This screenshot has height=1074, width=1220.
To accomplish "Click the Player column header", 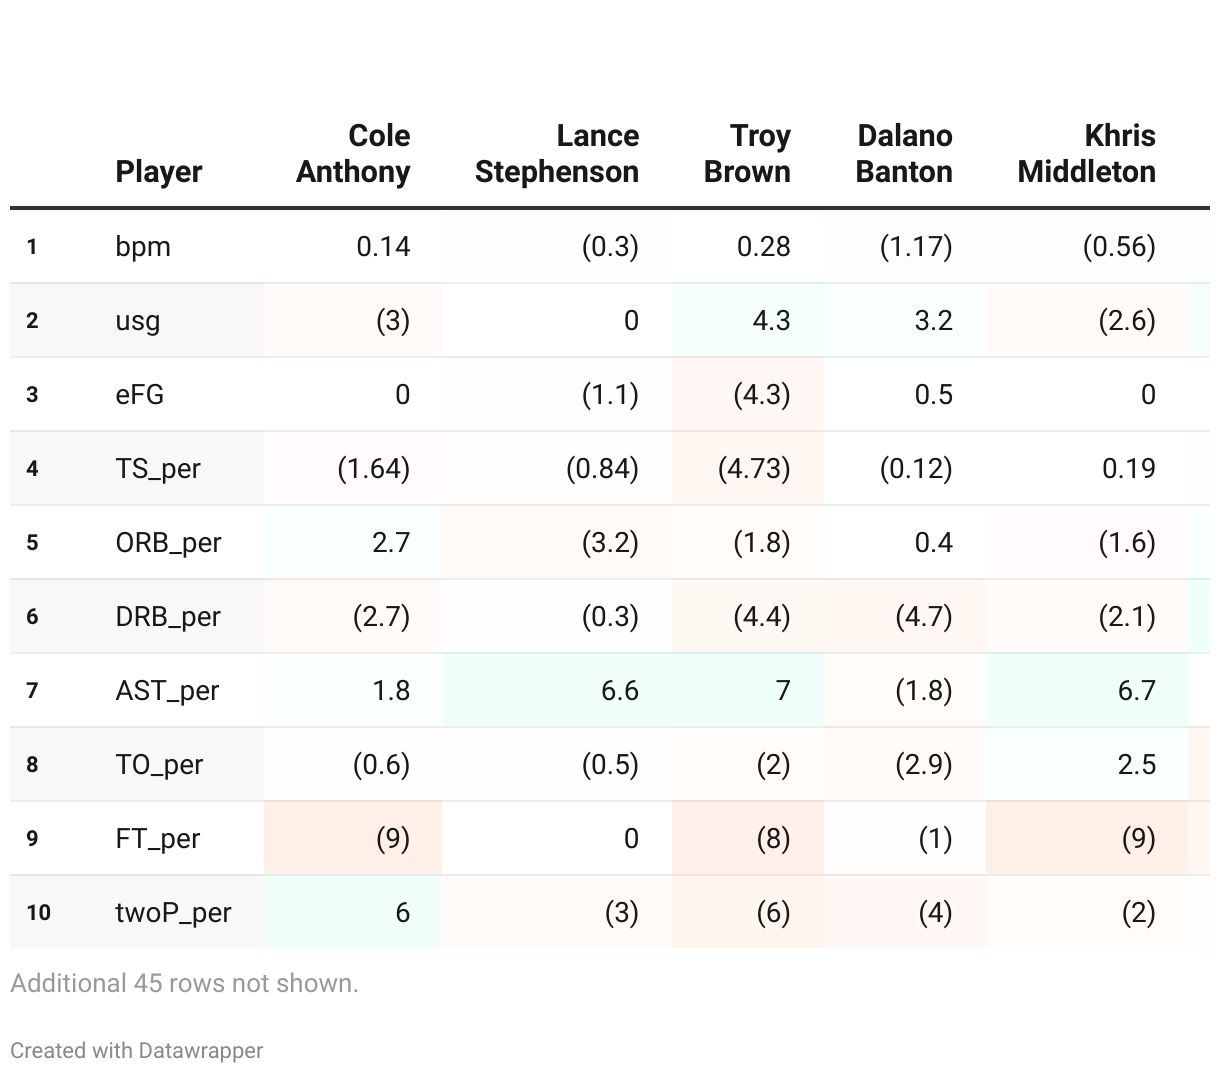I will pyautogui.click(x=159, y=171).
